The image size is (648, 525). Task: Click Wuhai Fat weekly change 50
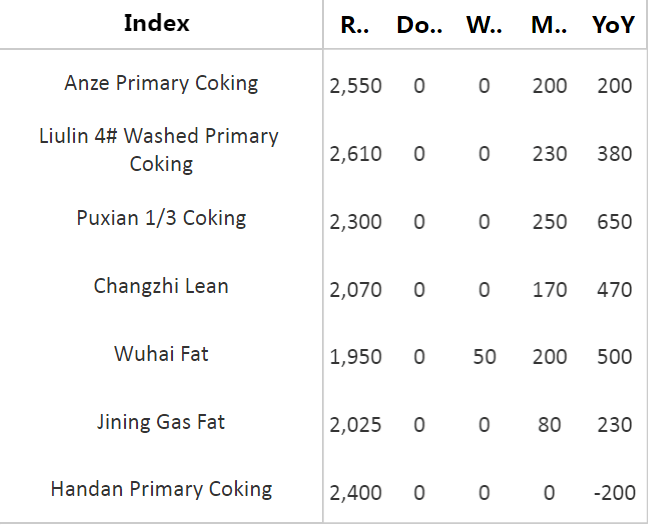click(x=484, y=357)
